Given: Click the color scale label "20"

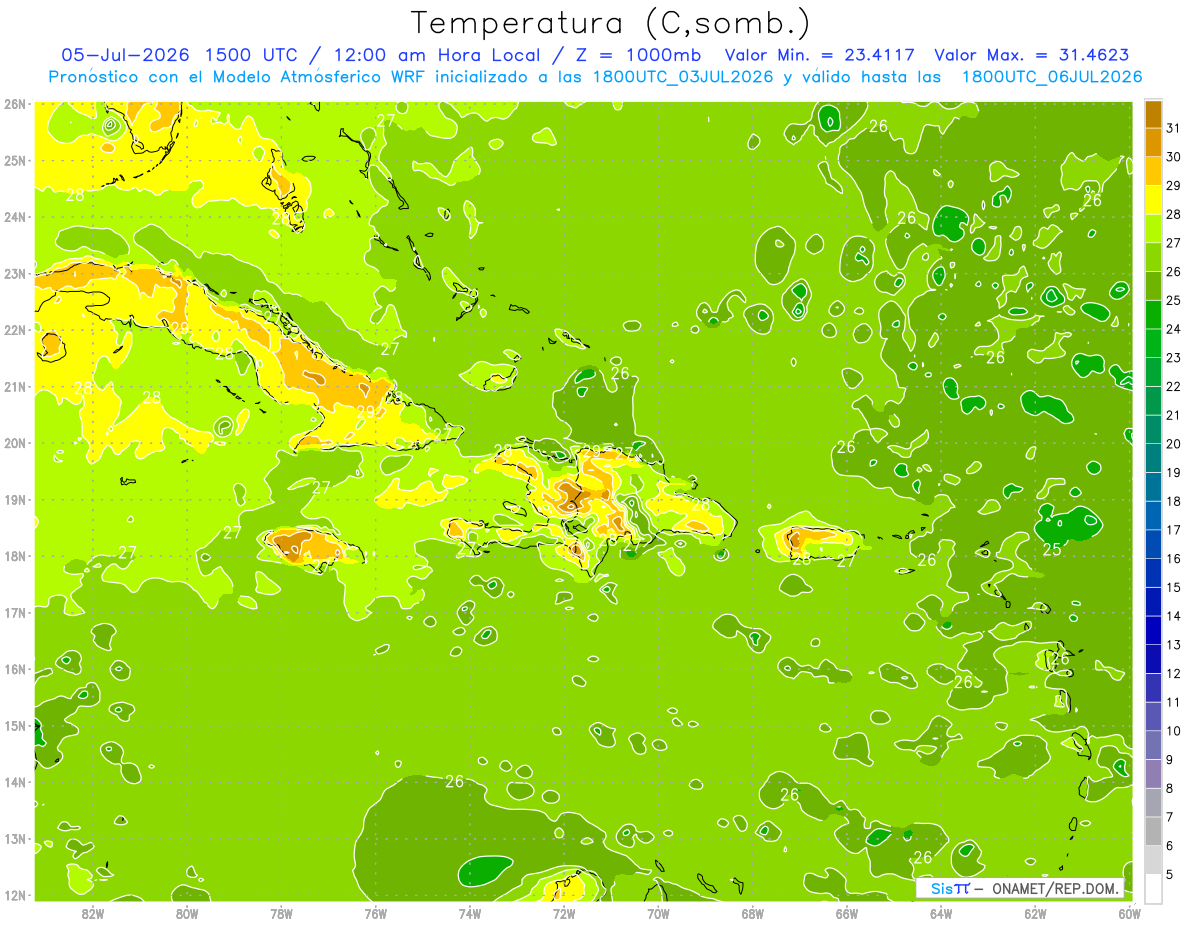Looking at the screenshot, I should coord(1173,444).
